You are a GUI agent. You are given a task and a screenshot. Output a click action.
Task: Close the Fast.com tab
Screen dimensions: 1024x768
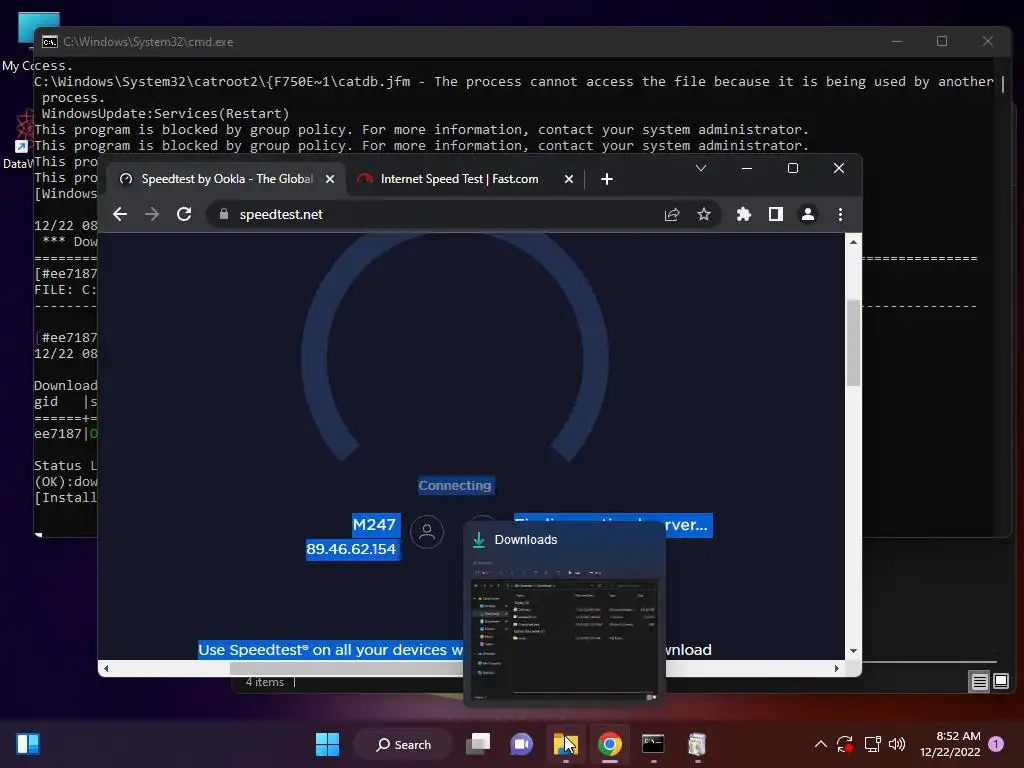[x=569, y=179]
